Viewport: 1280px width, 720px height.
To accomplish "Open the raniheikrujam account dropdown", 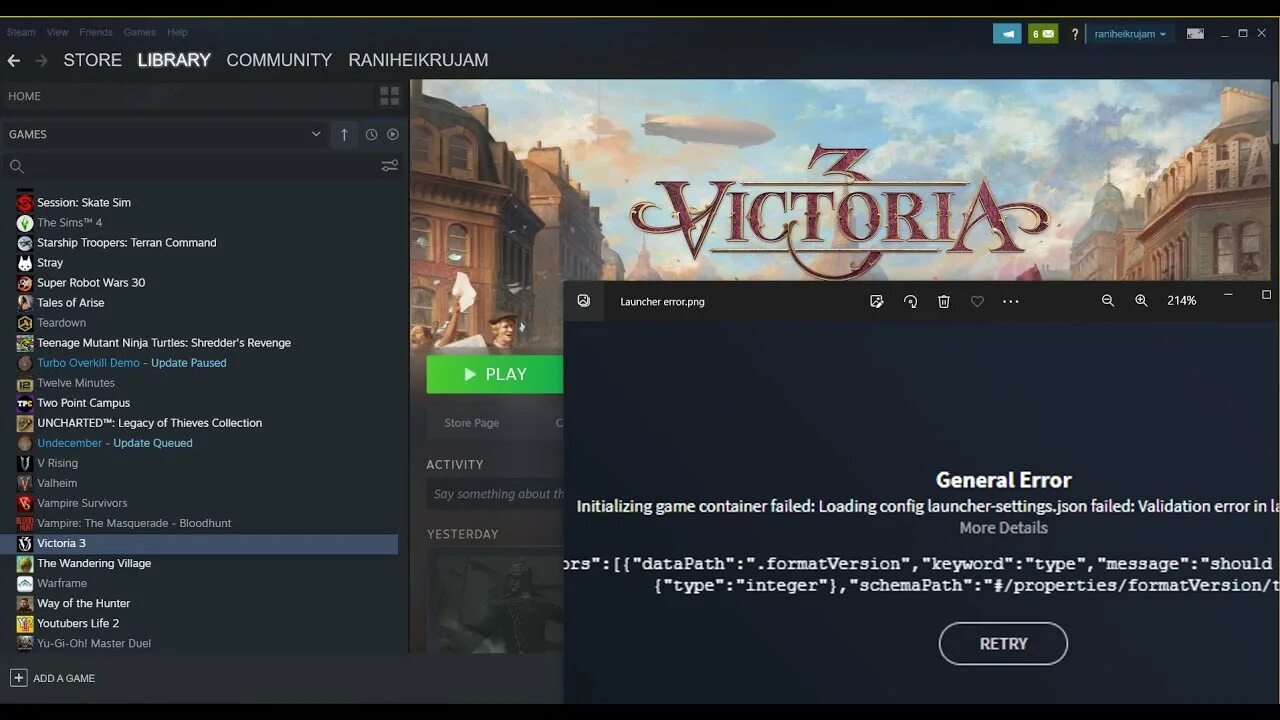I will [1130, 33].
